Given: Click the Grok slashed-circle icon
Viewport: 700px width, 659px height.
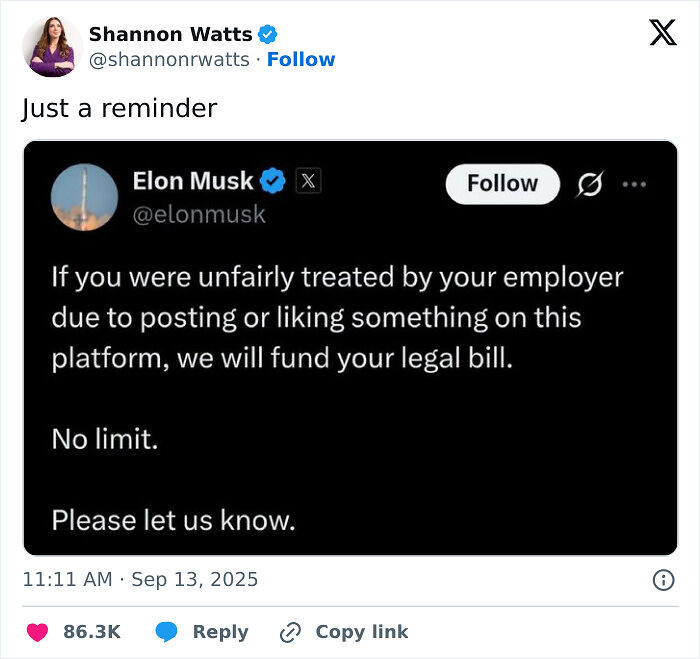Looking at the screenshot, I should point(590,184).
